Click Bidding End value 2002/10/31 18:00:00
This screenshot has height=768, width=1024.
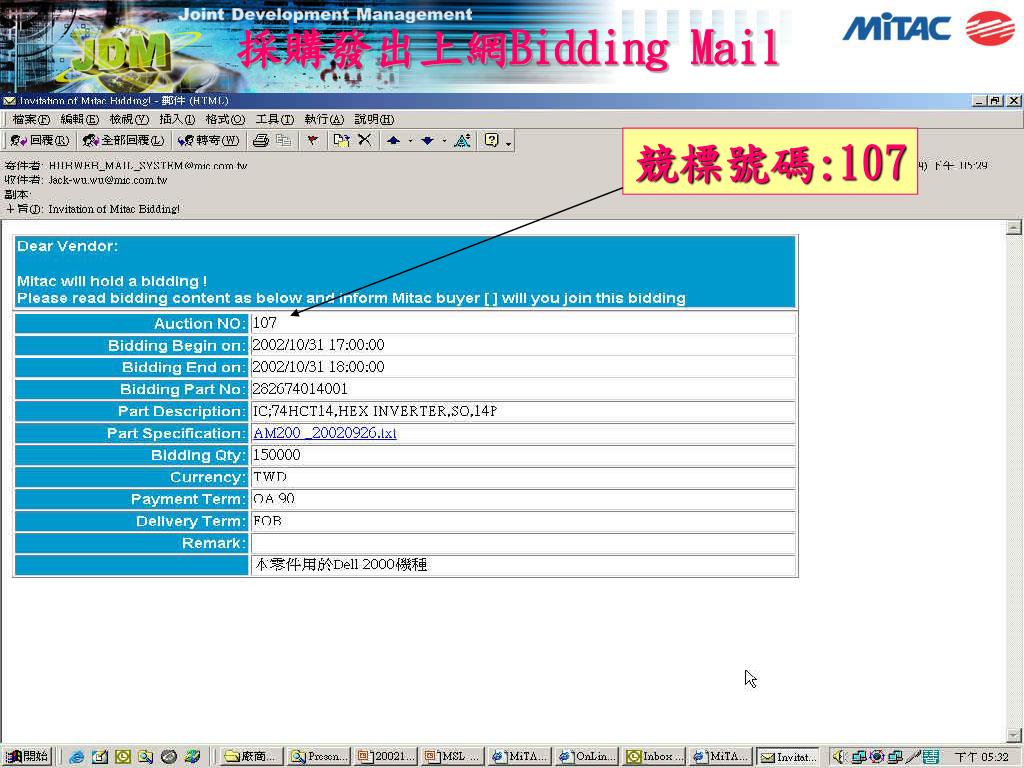[x=318, y=367]
